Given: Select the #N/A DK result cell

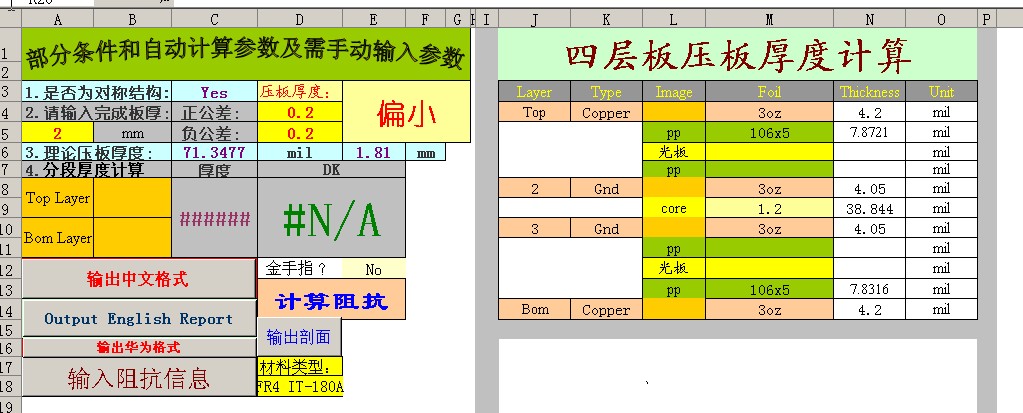Looking at the screenshot, I should [331, 218].
